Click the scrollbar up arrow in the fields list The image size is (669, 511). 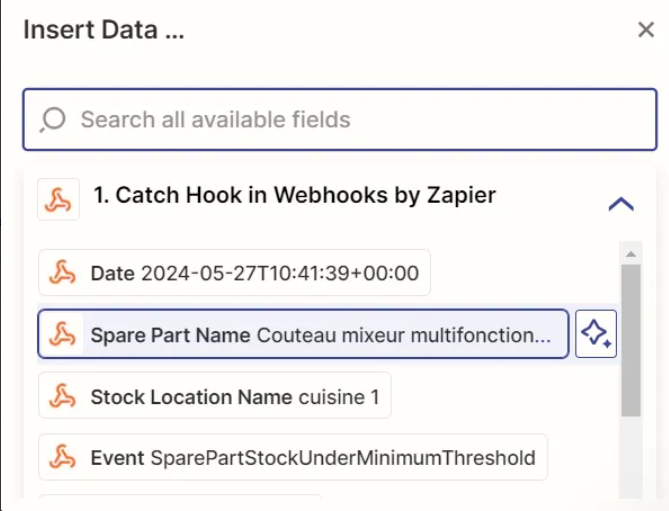pyautogui.click(x=631, y=254)
